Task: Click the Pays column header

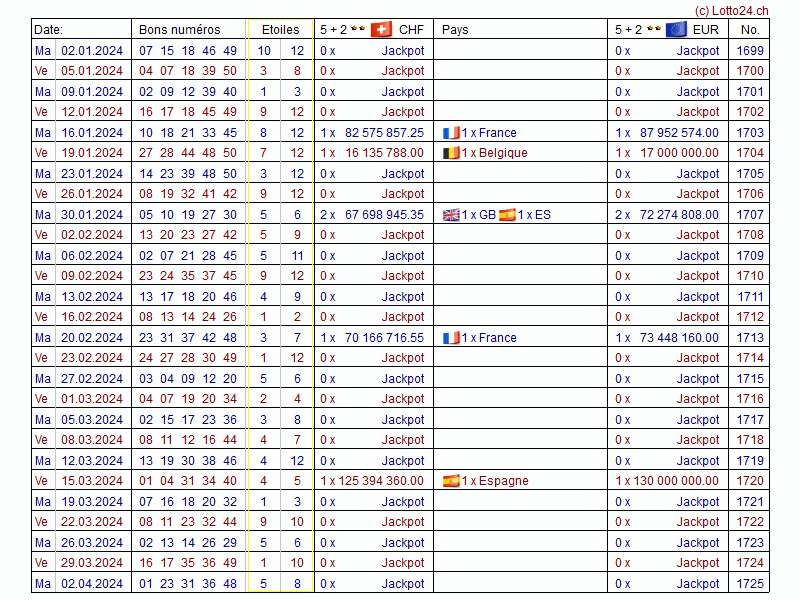Action: point(455,29)
